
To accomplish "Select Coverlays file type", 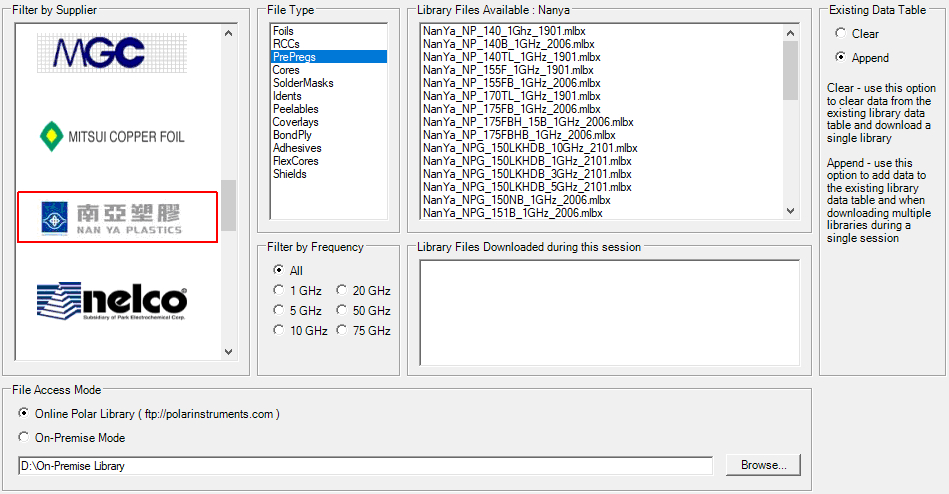I will tap(329, 122).
